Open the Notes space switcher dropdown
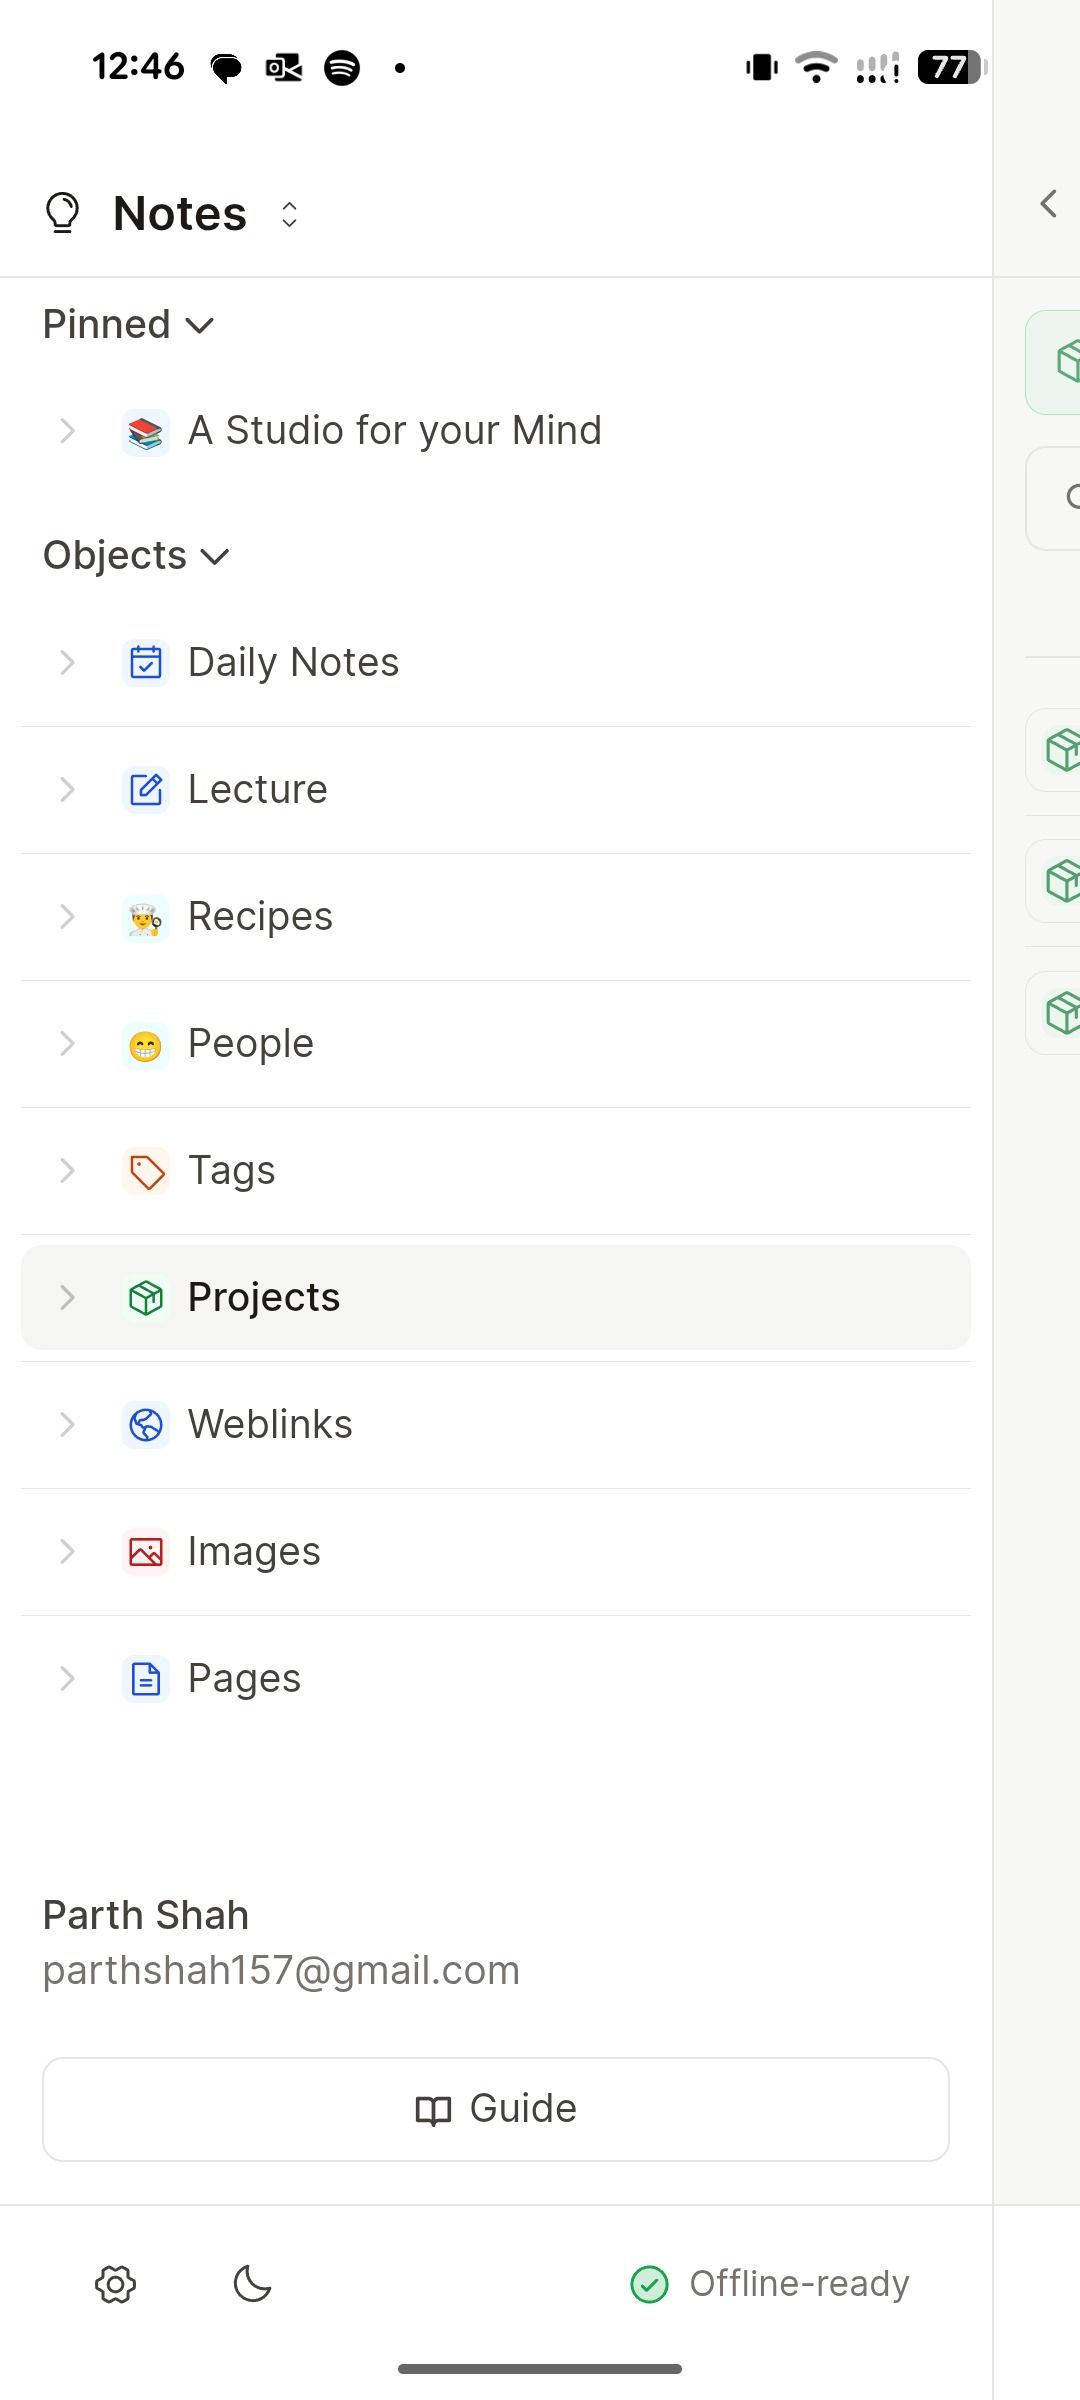Screen dimensions: 1080x2400 point(288,214)
